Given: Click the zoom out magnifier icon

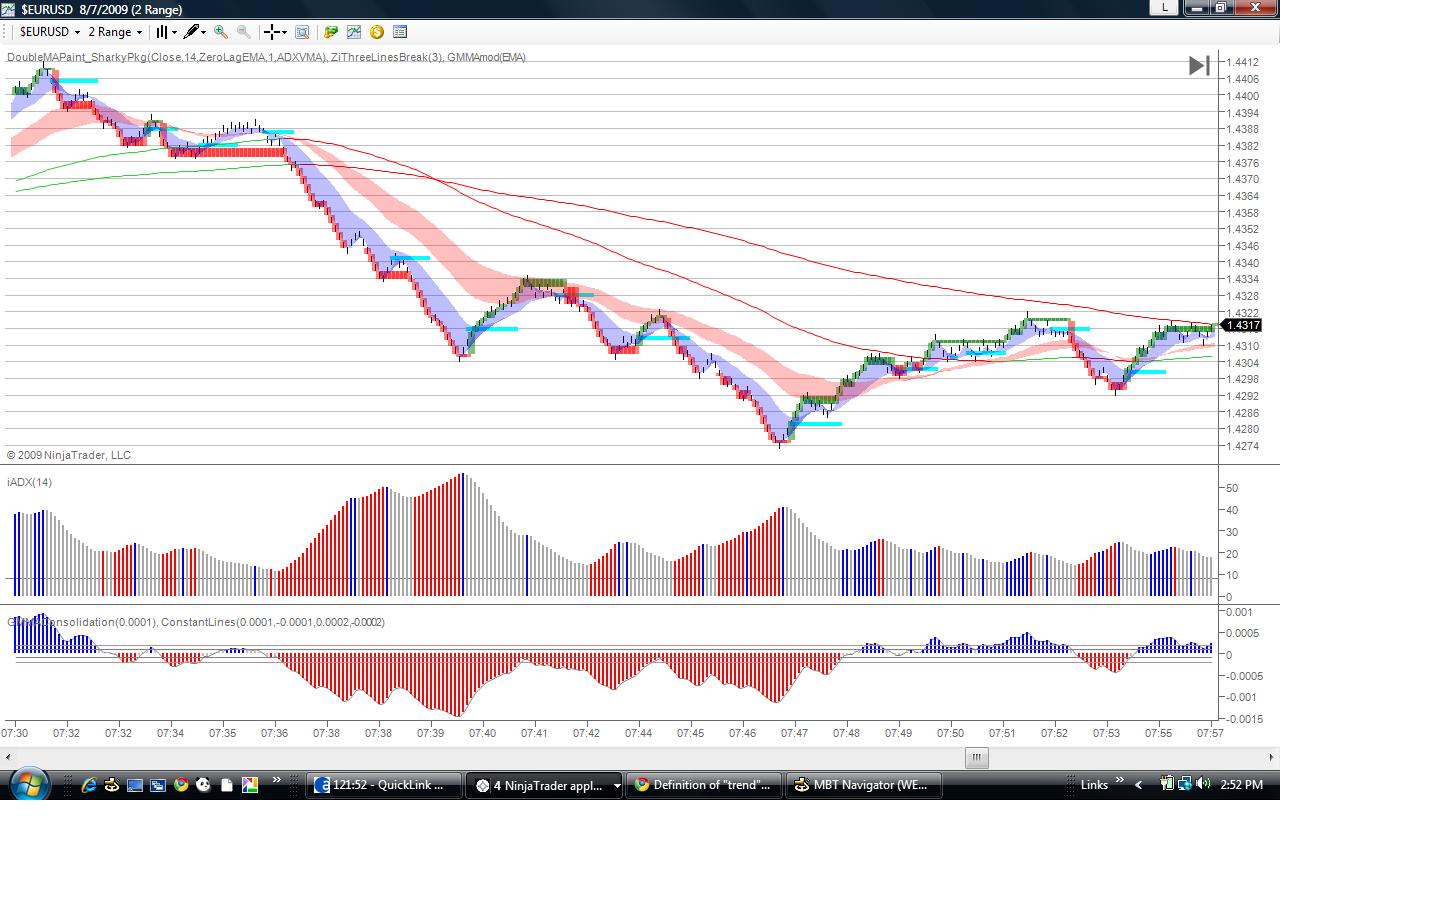Looking at the screenshot, I should click(x=244, y=32).
